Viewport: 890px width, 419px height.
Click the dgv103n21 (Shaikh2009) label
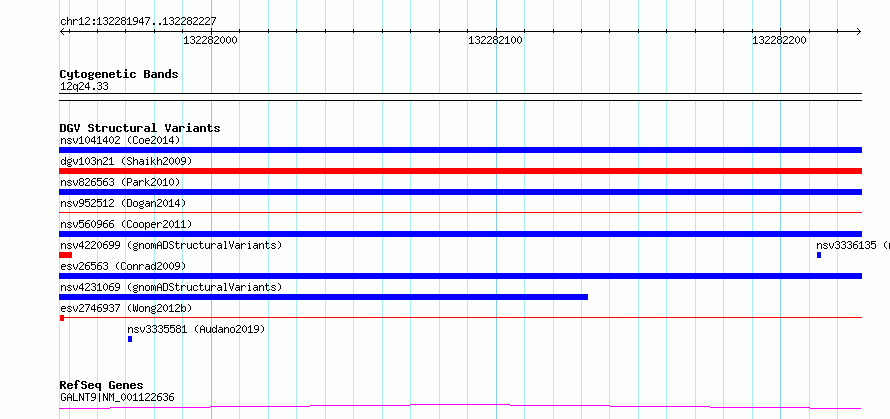click(126, 161)
